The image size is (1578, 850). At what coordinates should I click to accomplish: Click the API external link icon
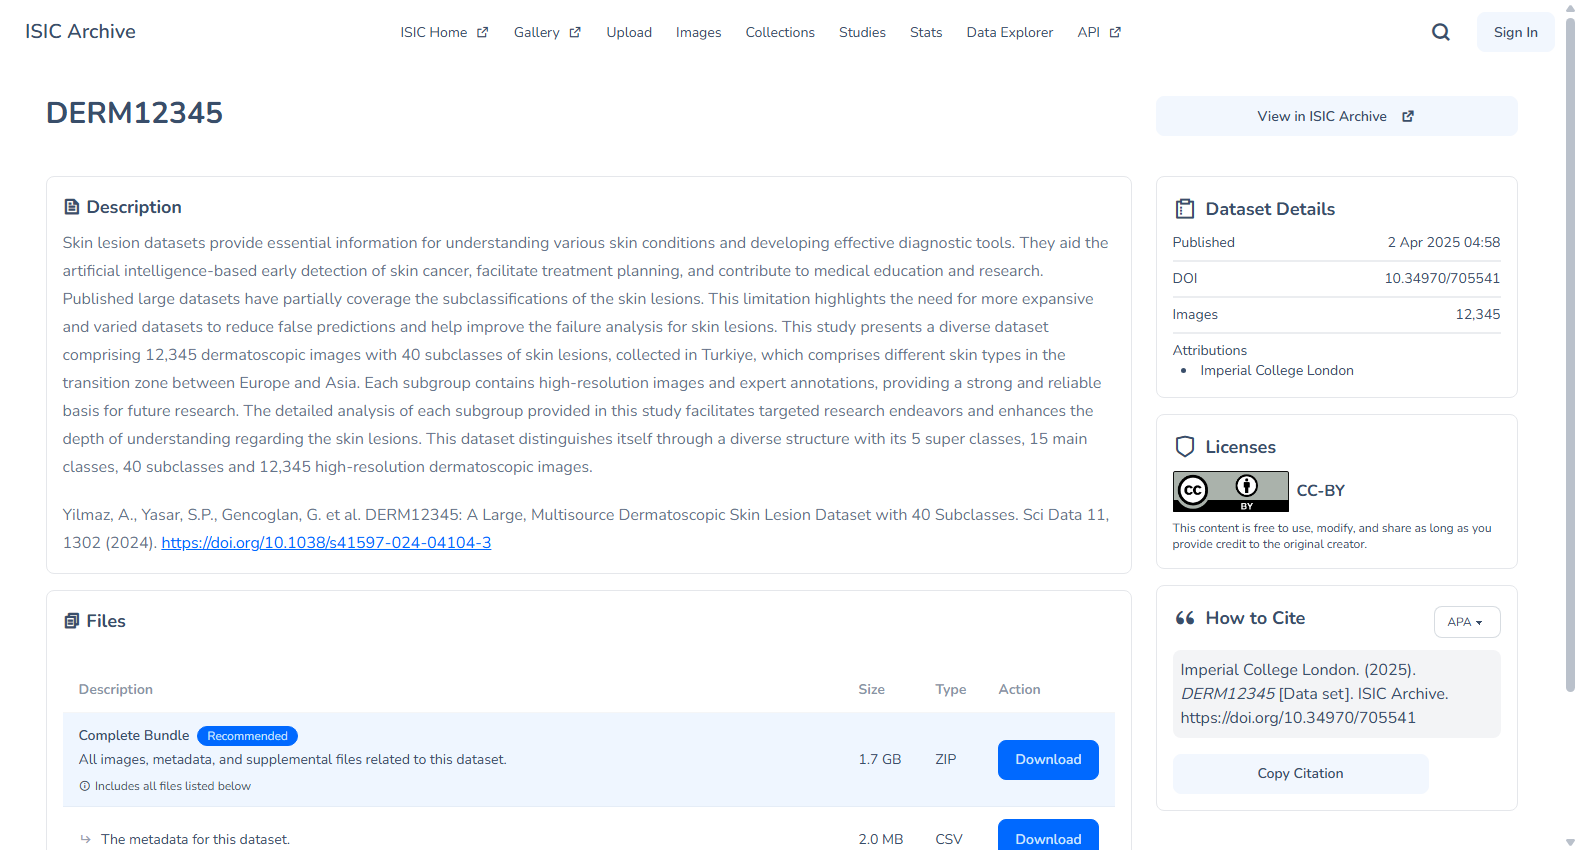coord(1115,32)
